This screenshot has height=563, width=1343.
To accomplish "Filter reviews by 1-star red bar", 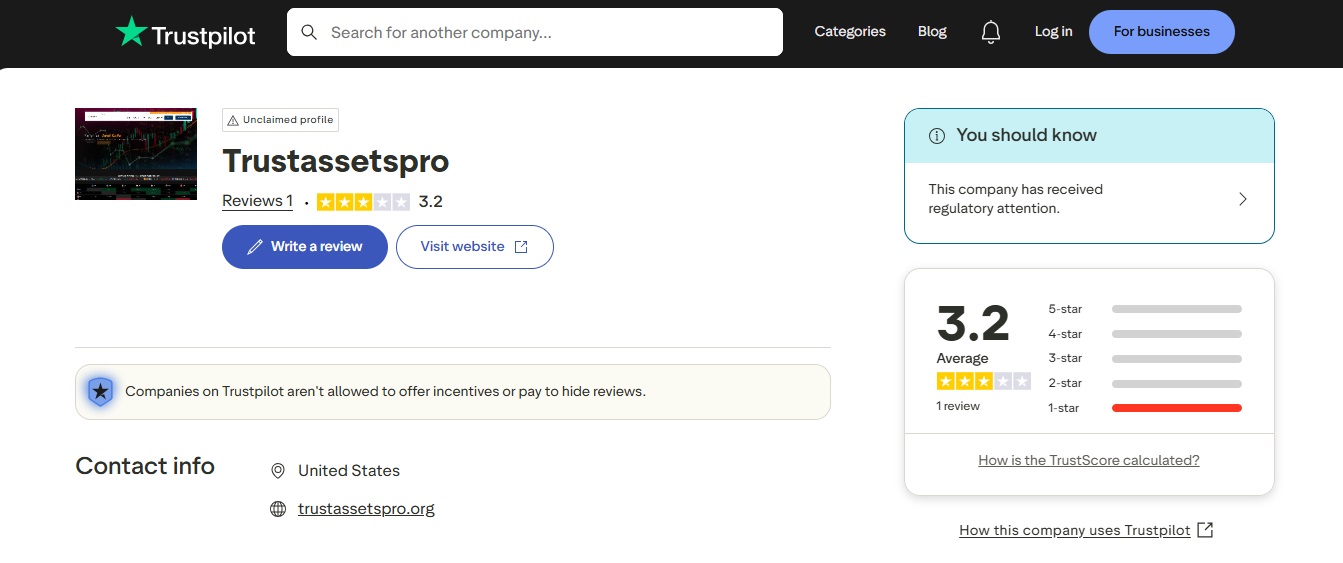I will tap(1176, 408).
